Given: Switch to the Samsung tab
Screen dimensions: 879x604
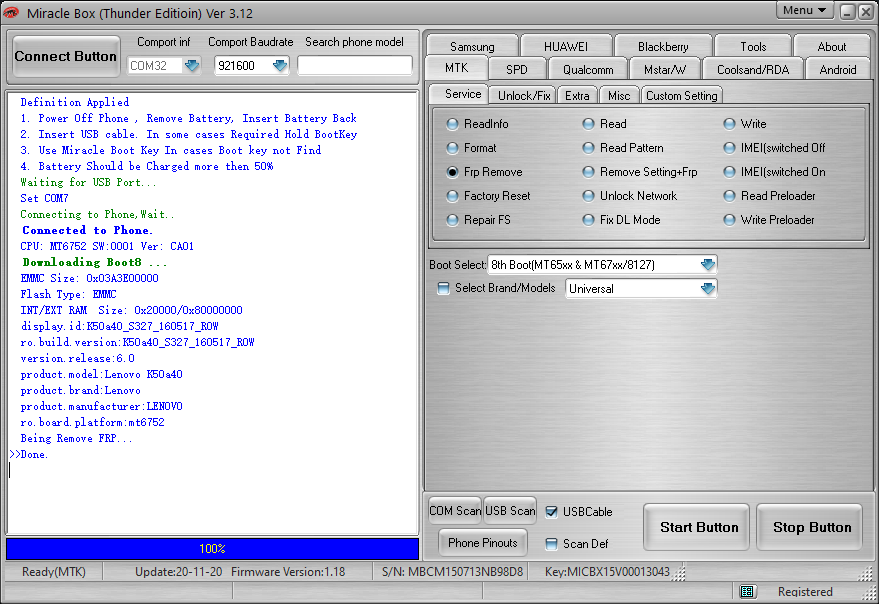Looking at the screenshot, I should click(472, 47).
